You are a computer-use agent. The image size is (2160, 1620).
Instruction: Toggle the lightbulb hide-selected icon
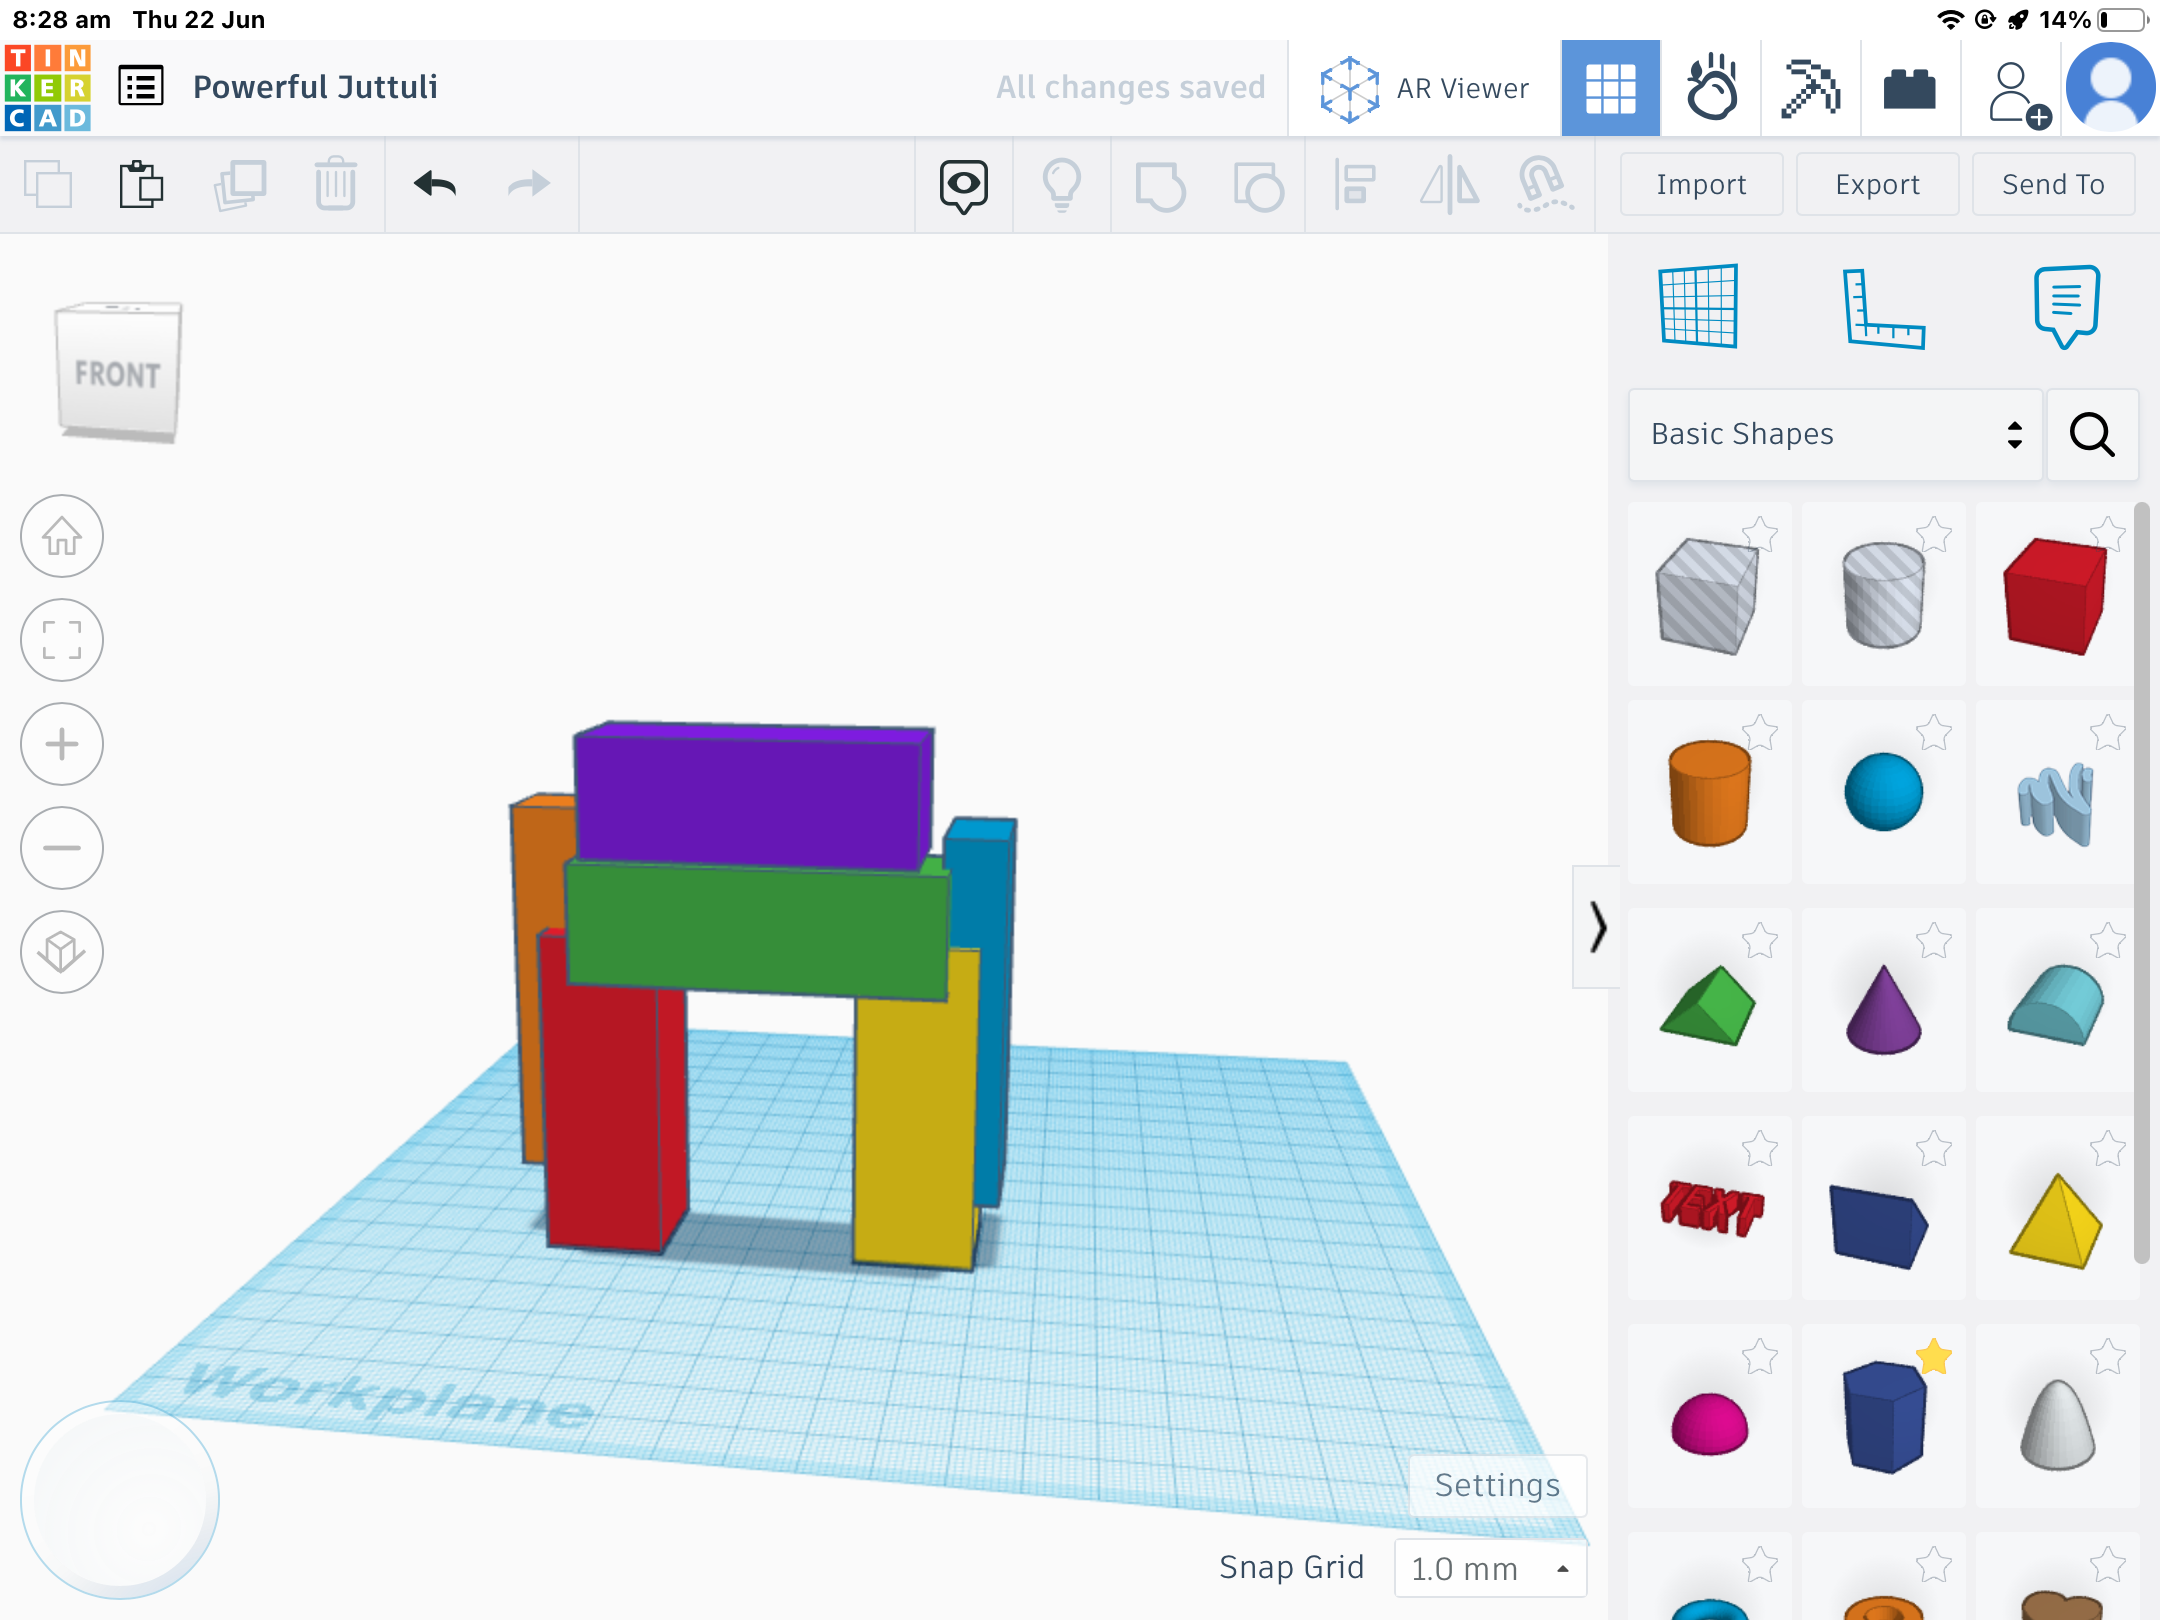pos(1062,186)
